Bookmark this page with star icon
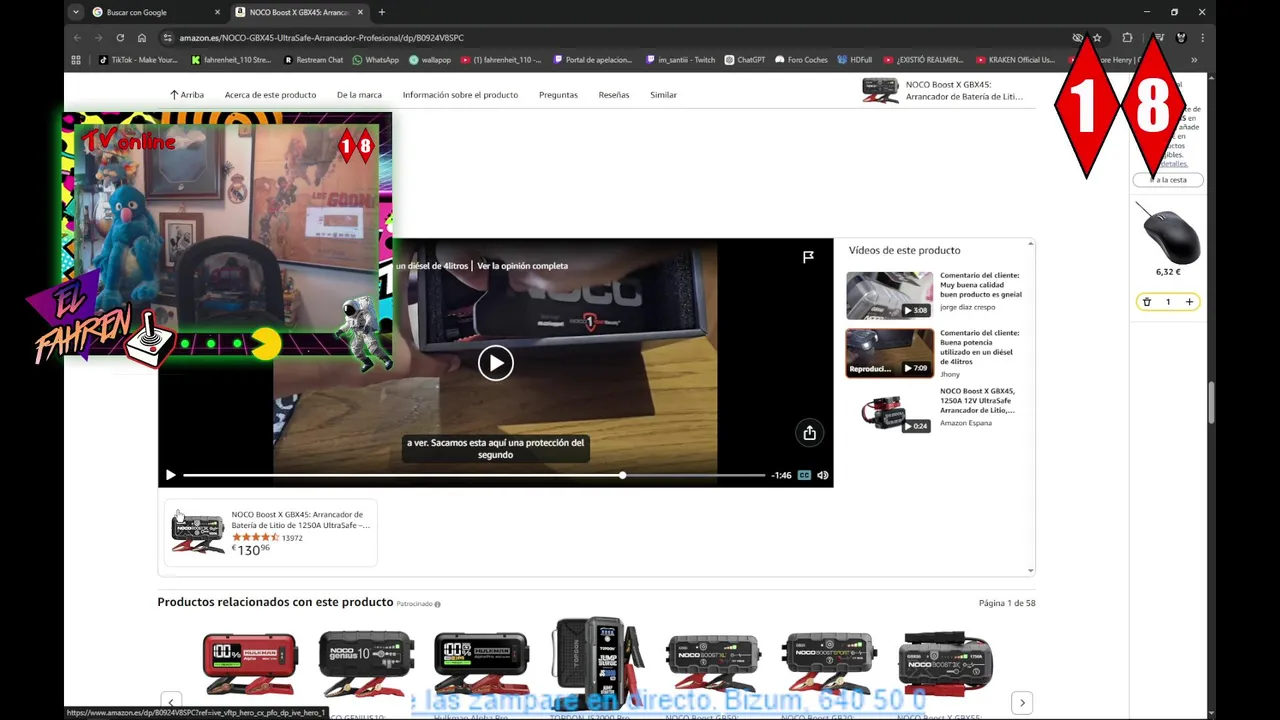 tap(1097, 38)
